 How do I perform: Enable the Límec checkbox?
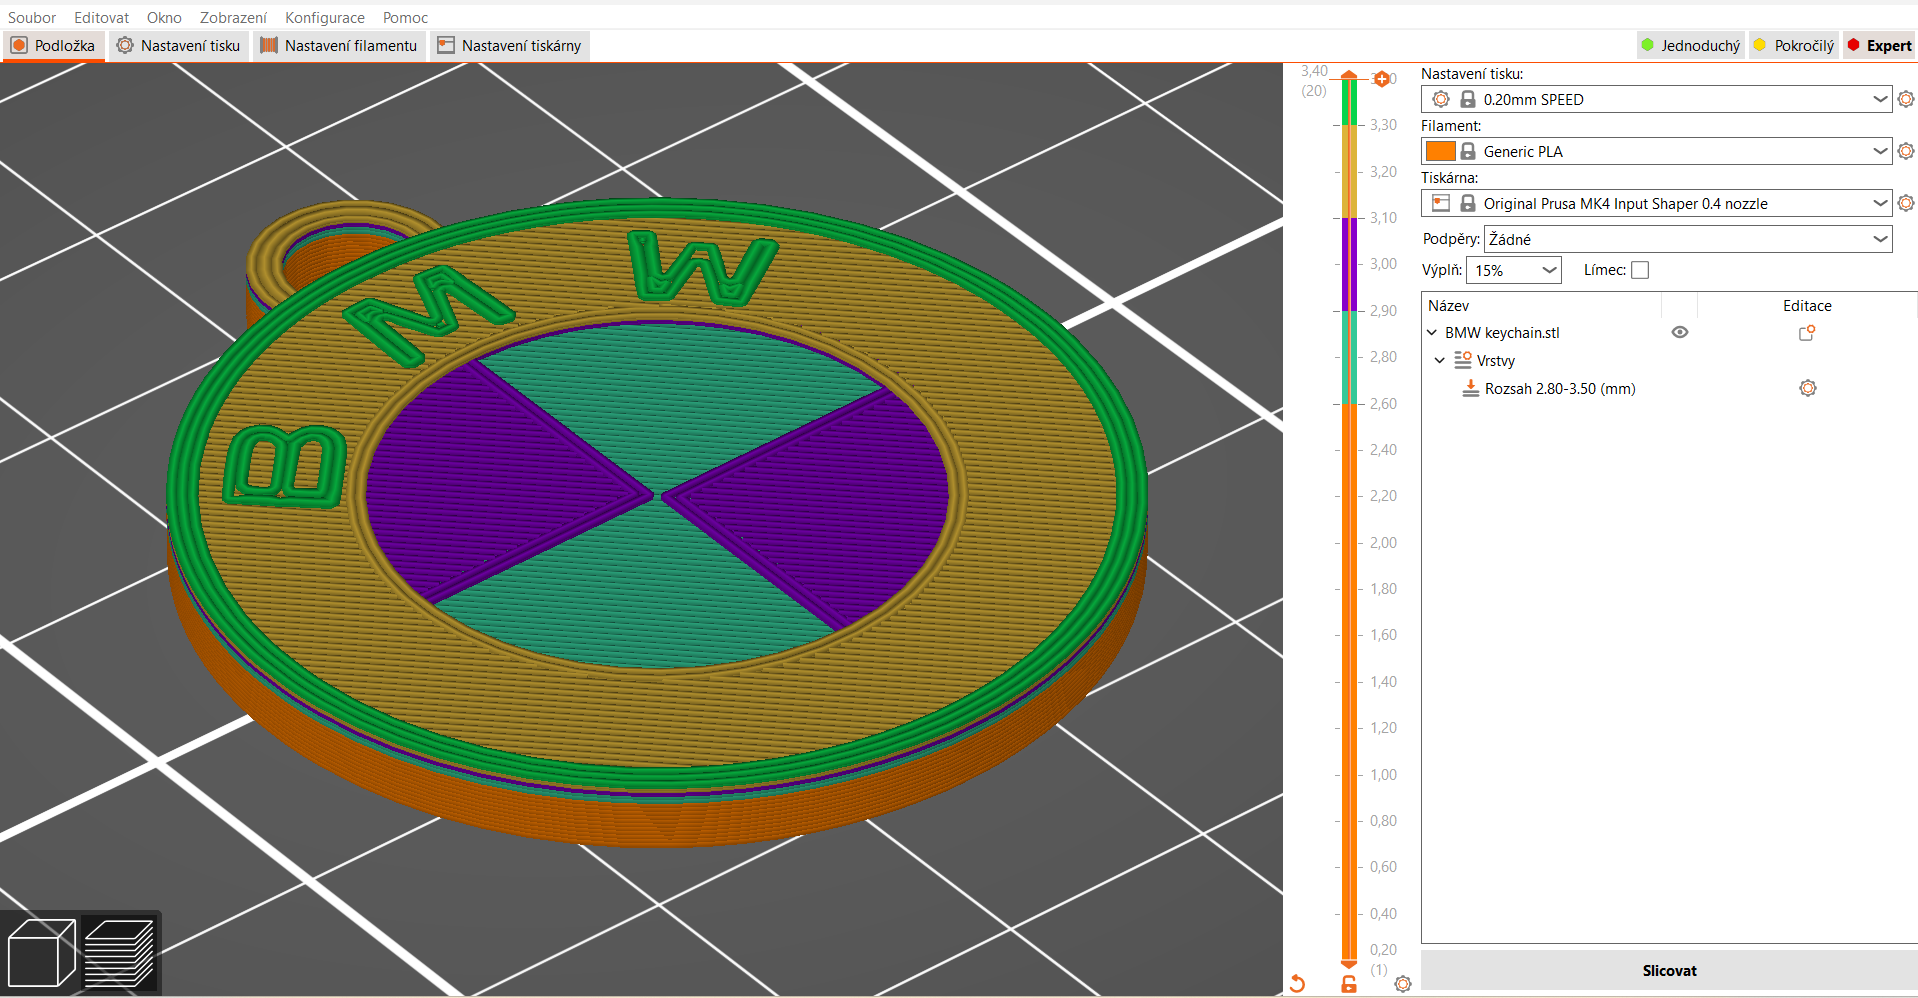[1640, 270]
